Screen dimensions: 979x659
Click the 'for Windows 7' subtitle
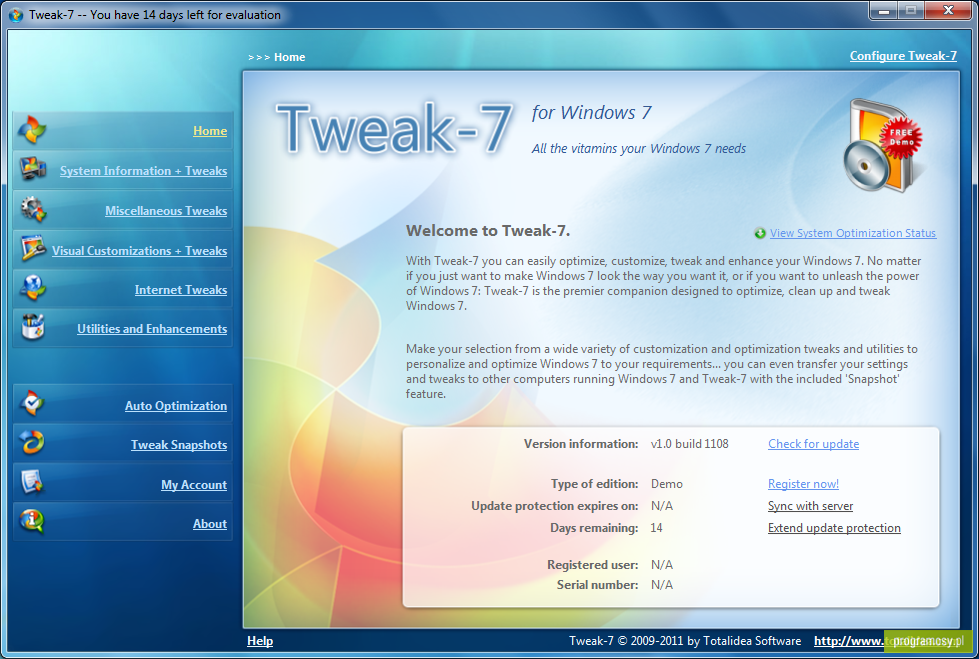point(591,112)
